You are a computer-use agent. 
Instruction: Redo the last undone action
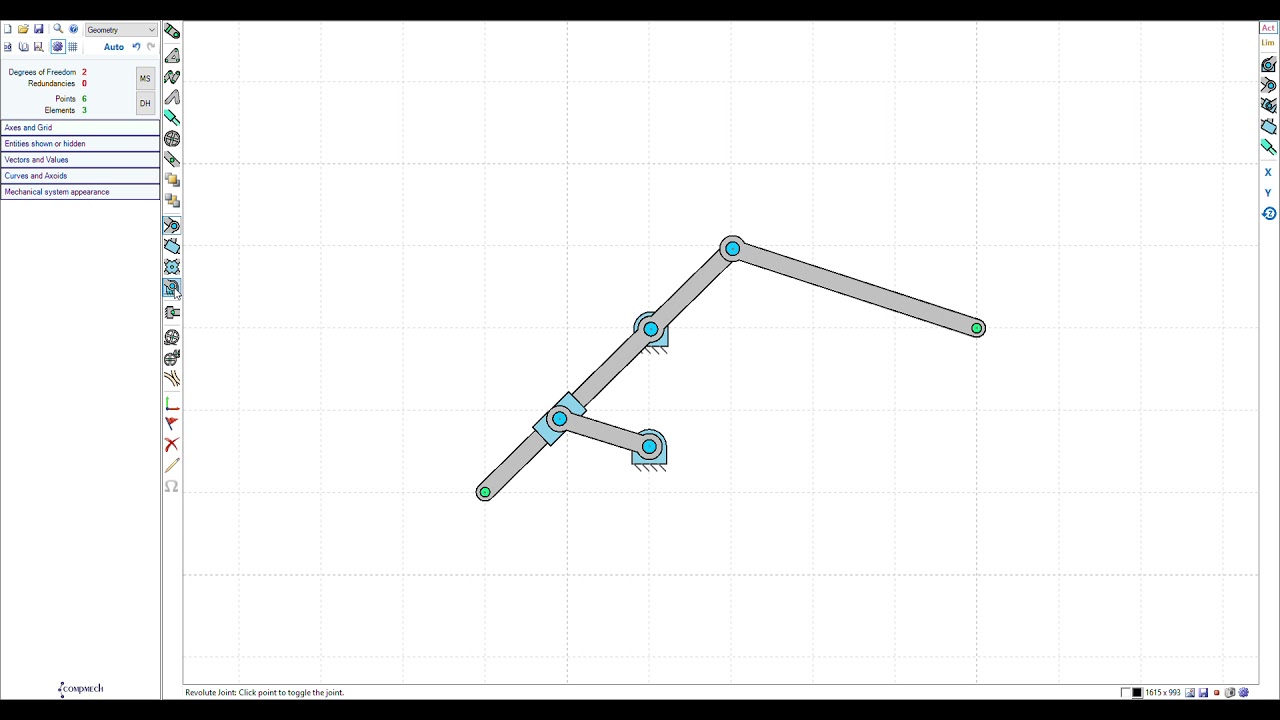point(151,47)
